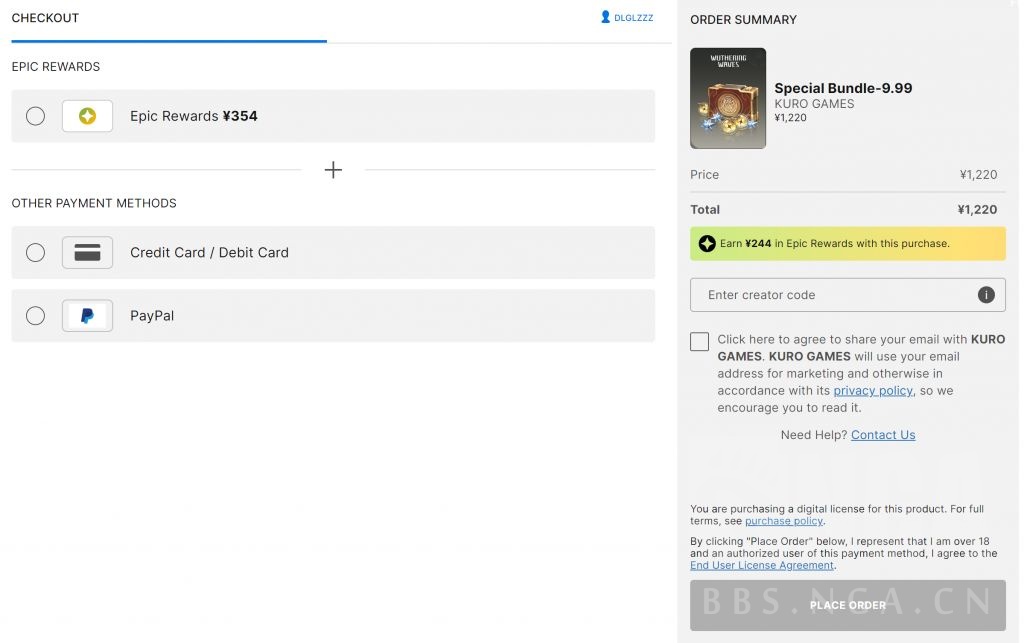
Task: Follow the Contact Us link
Action: 883,435
